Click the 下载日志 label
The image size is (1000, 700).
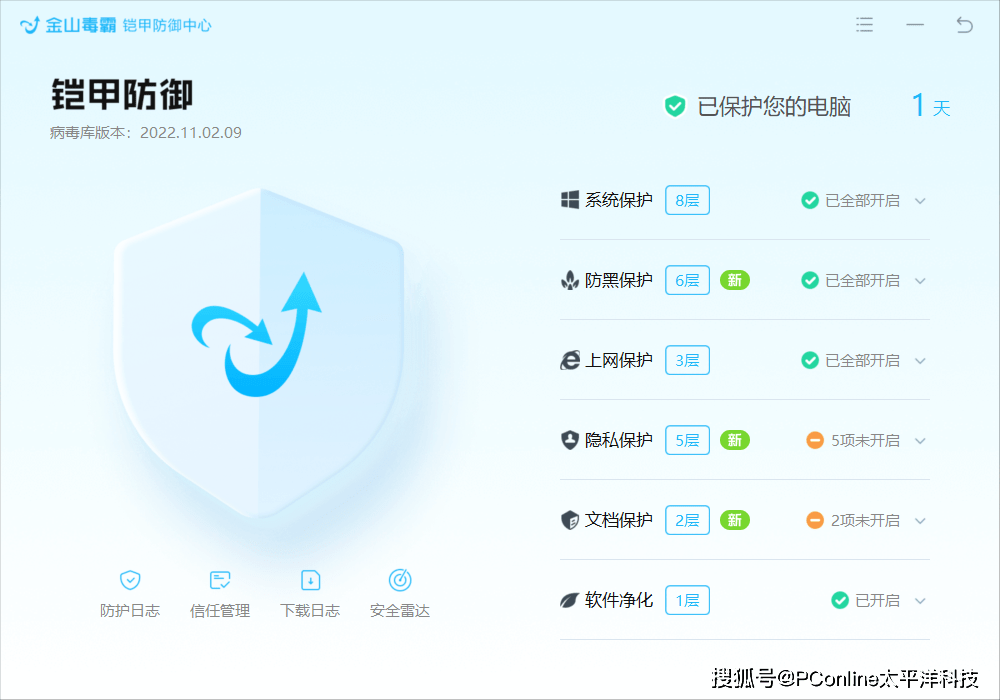(310, 611)
